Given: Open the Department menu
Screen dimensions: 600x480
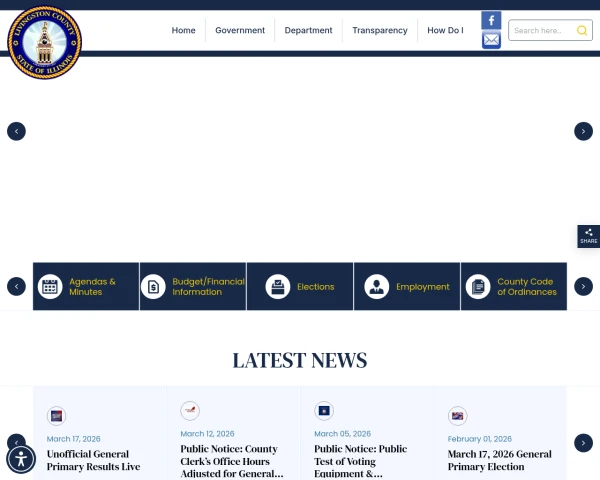Looking at the screenshot, I should click(308, 30).
